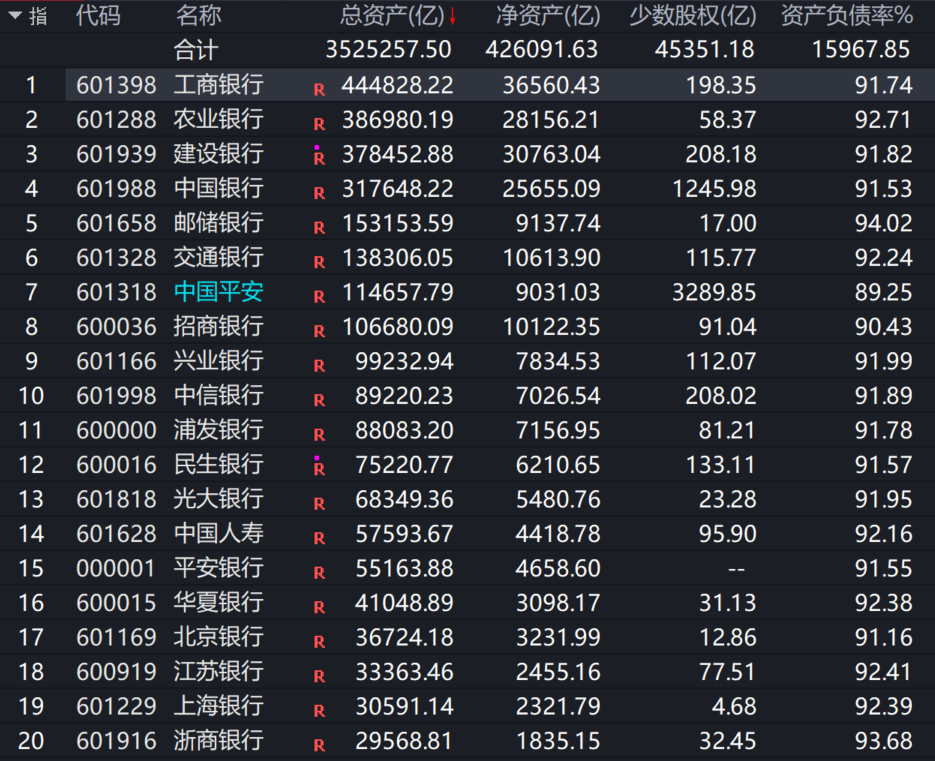This screenshot has height=761, width=935.
Task: Select the stock name 浙商银行
Action: coord(219,741)
